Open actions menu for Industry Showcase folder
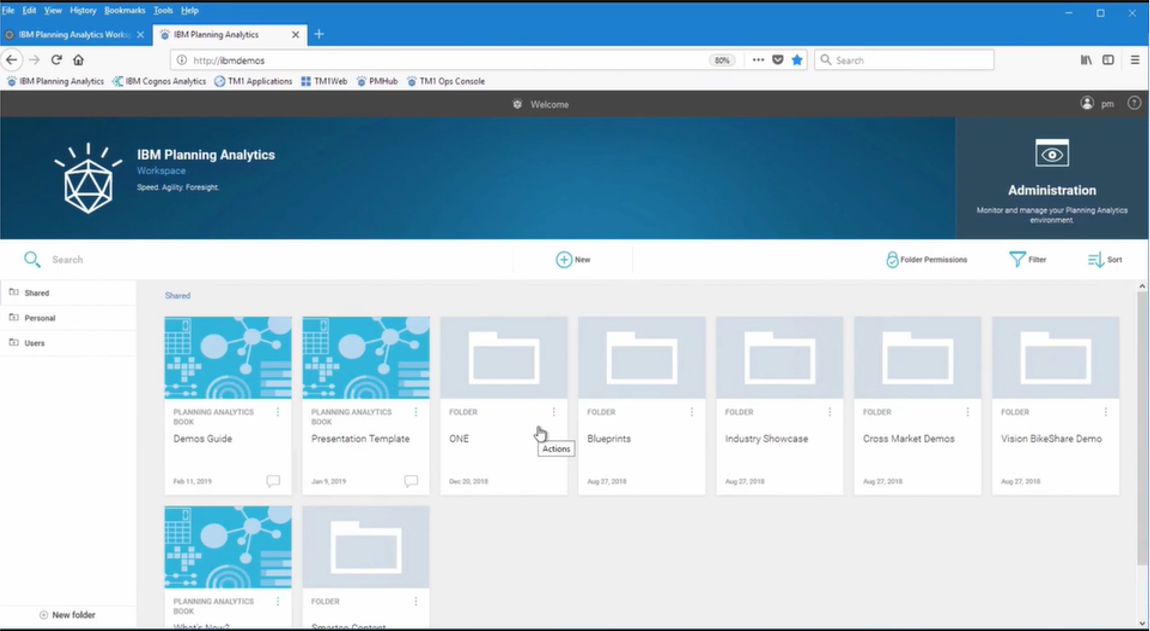The image size is (1150, 631). coord(829,412)
